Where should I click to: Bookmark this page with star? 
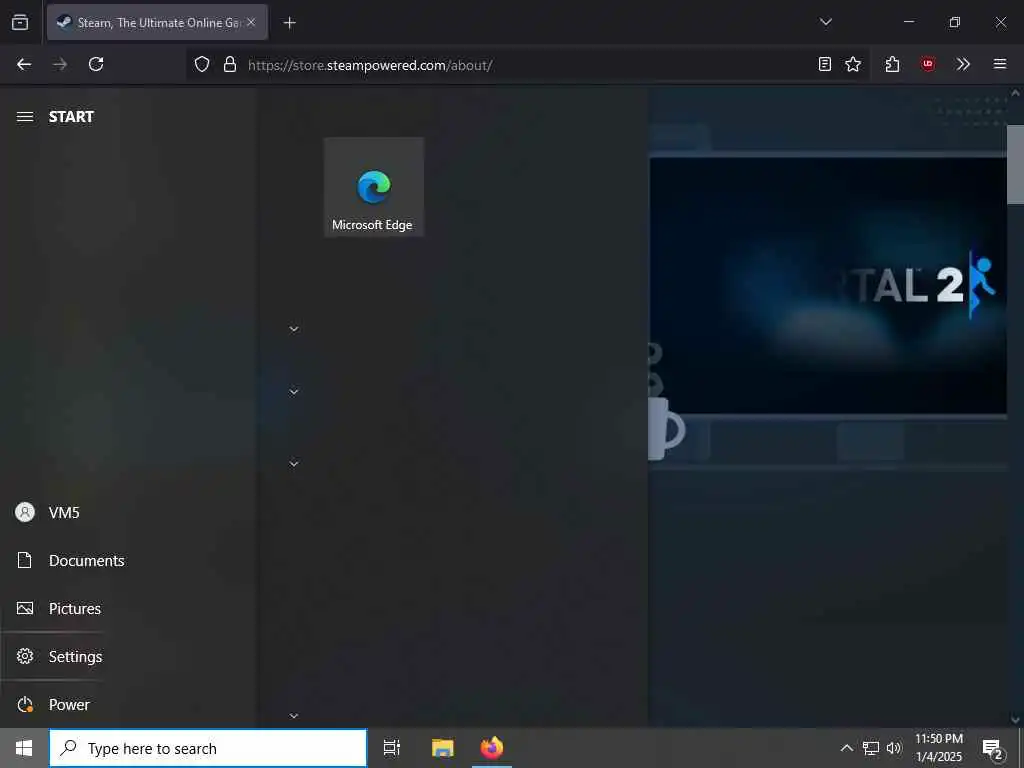click(x=853, y=64)
